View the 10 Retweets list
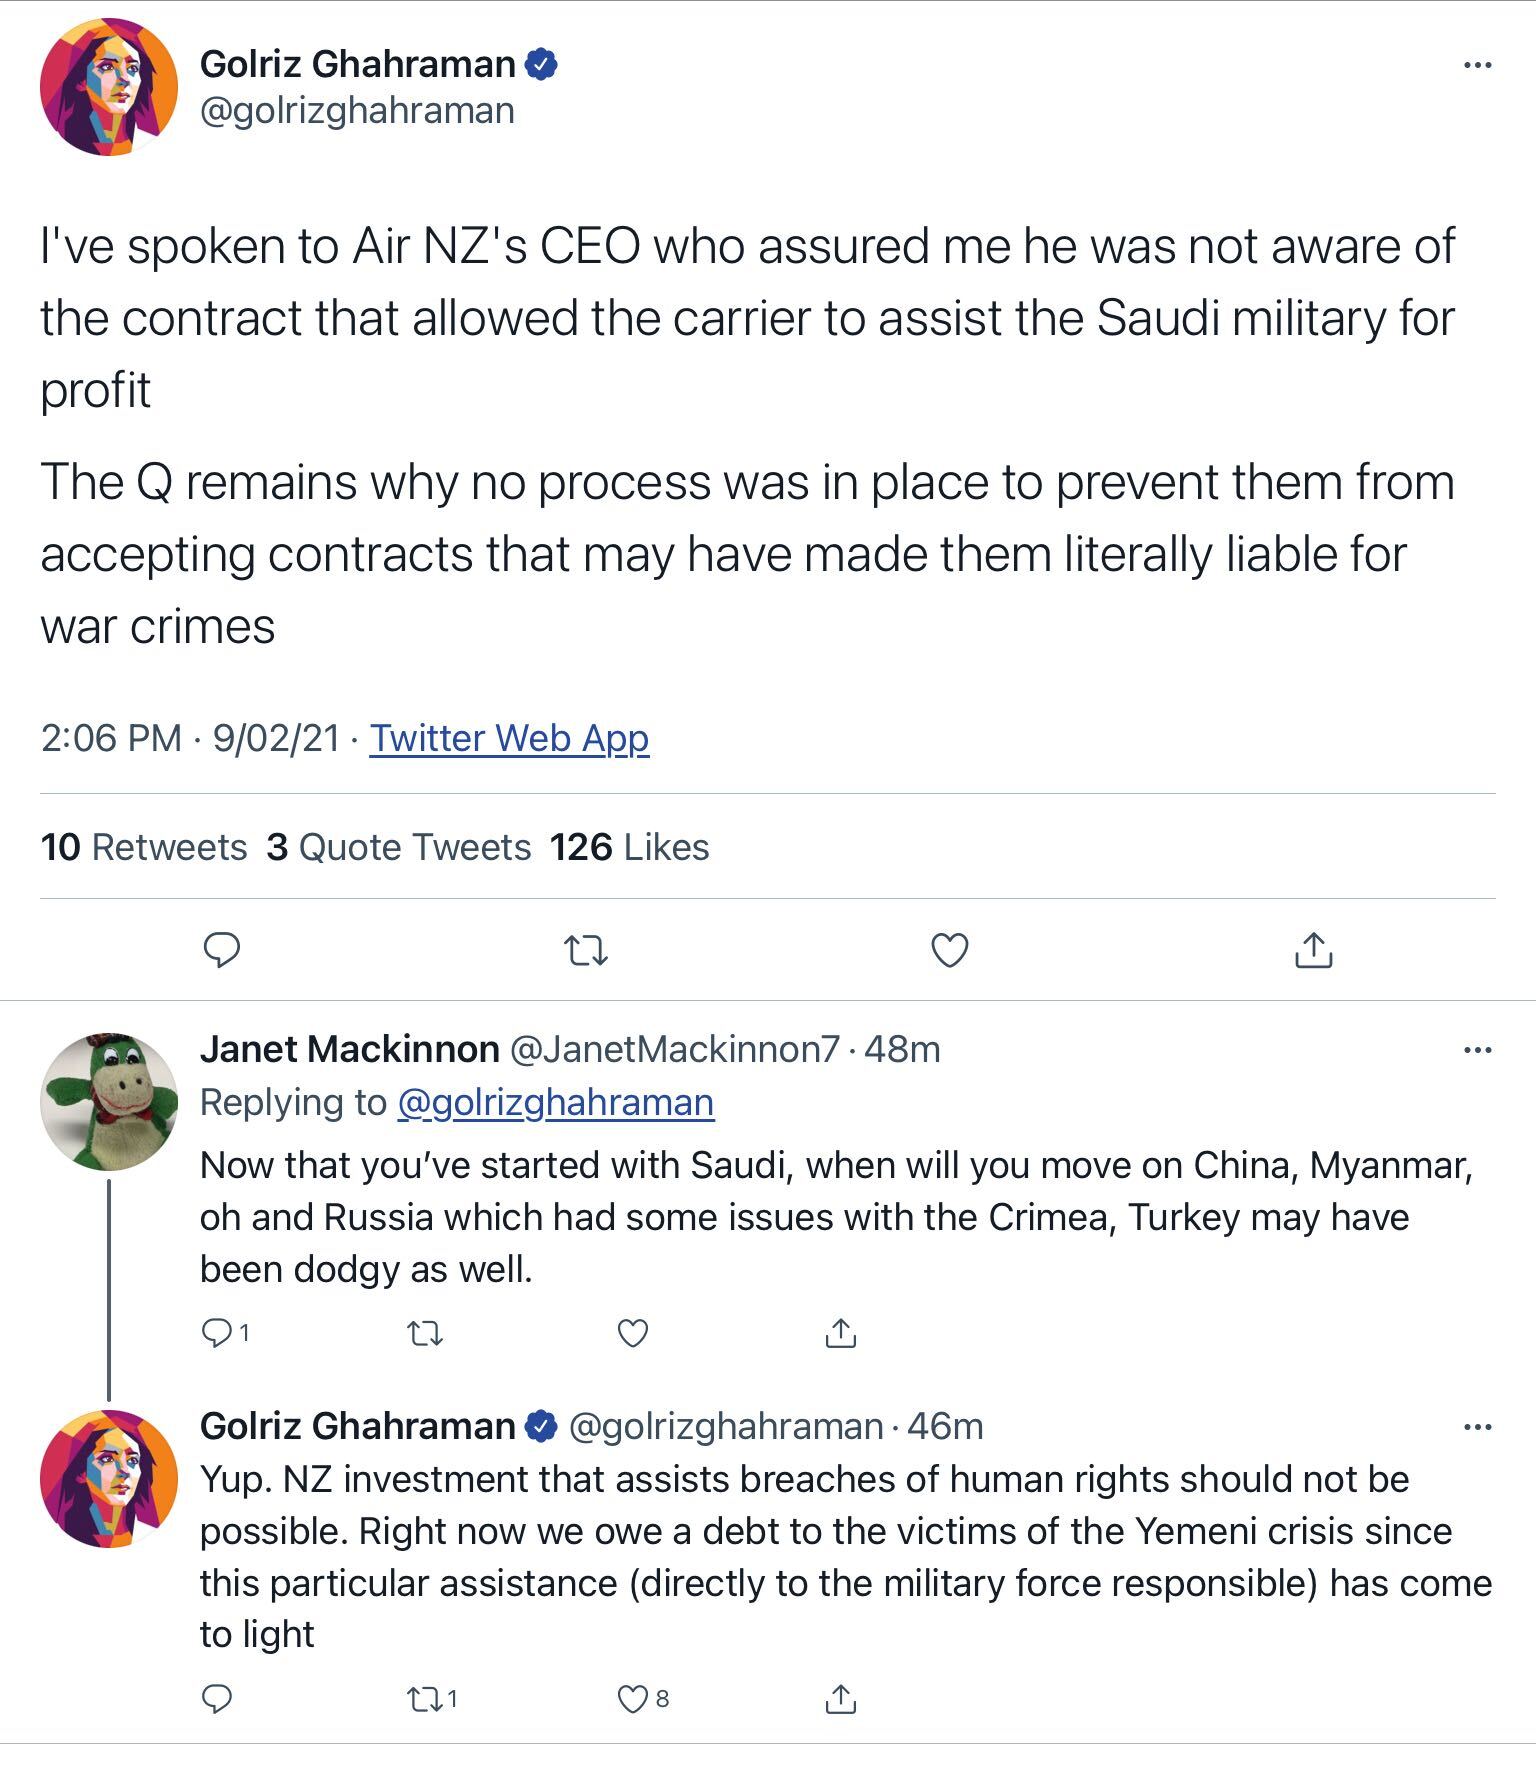Image resolution: width=1536 pixels, height=1768 pixels. click(x=144, y=847)
